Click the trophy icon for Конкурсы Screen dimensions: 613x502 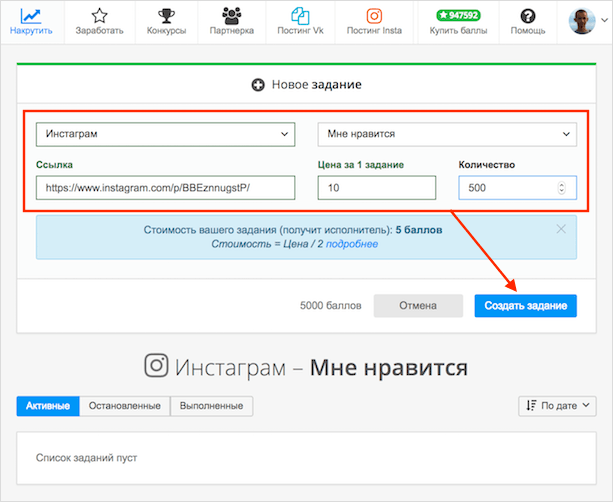pos(167,16)
